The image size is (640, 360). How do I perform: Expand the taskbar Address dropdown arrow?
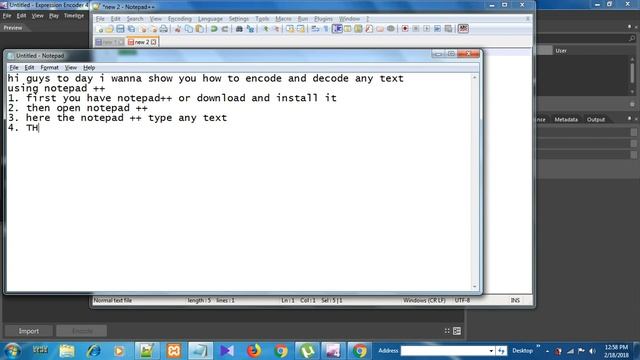pyautogui.click(x=491, y=351)
